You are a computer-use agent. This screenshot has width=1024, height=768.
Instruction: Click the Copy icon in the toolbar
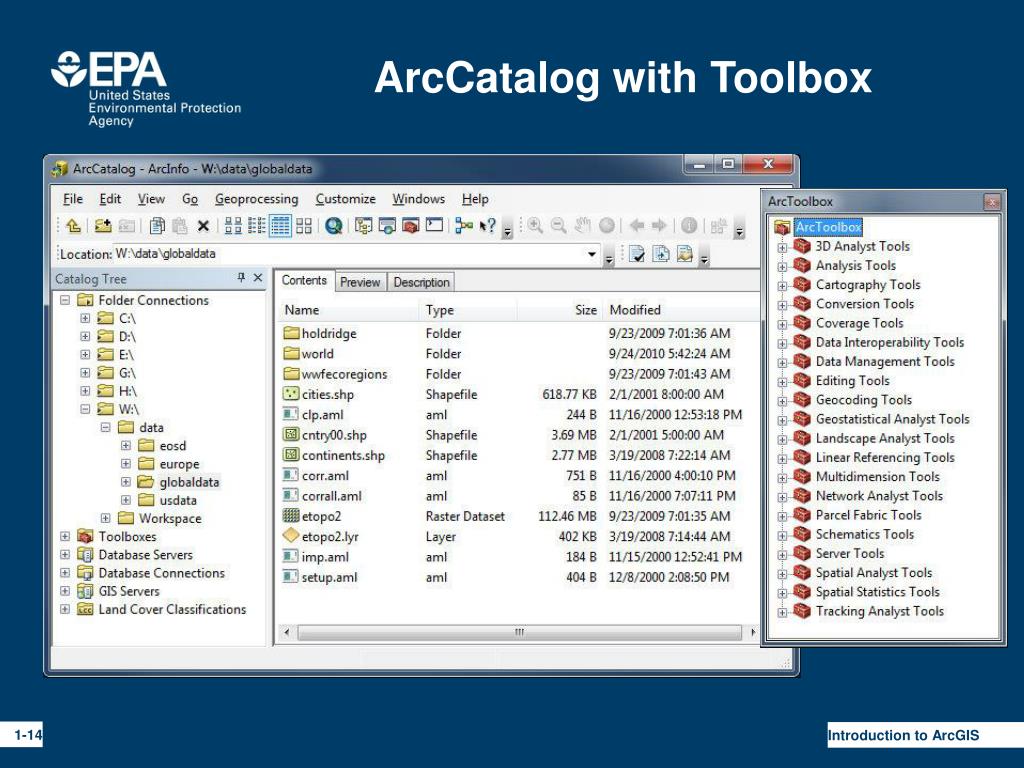click(x=157, y=226)
